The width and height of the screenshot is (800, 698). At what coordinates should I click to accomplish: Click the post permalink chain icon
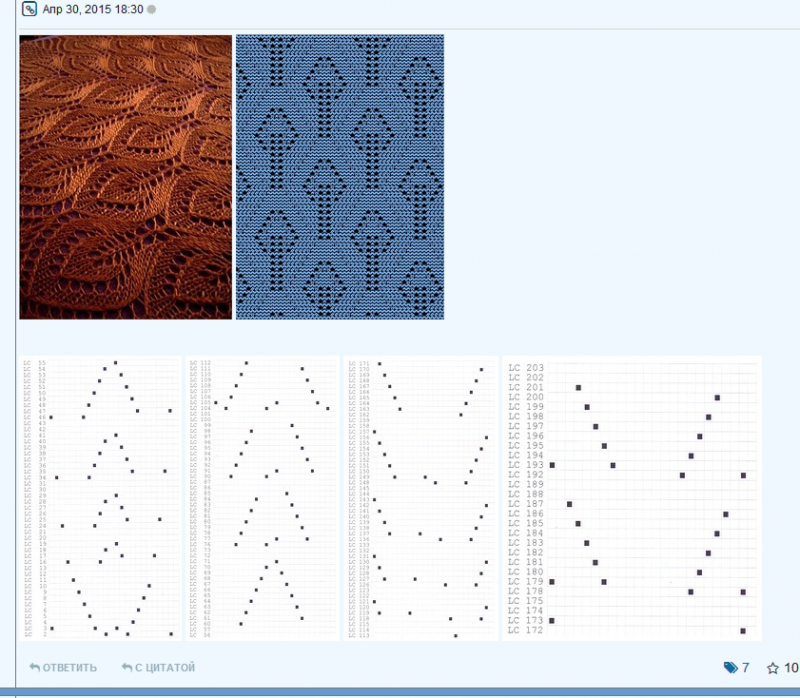pos(29,9)
